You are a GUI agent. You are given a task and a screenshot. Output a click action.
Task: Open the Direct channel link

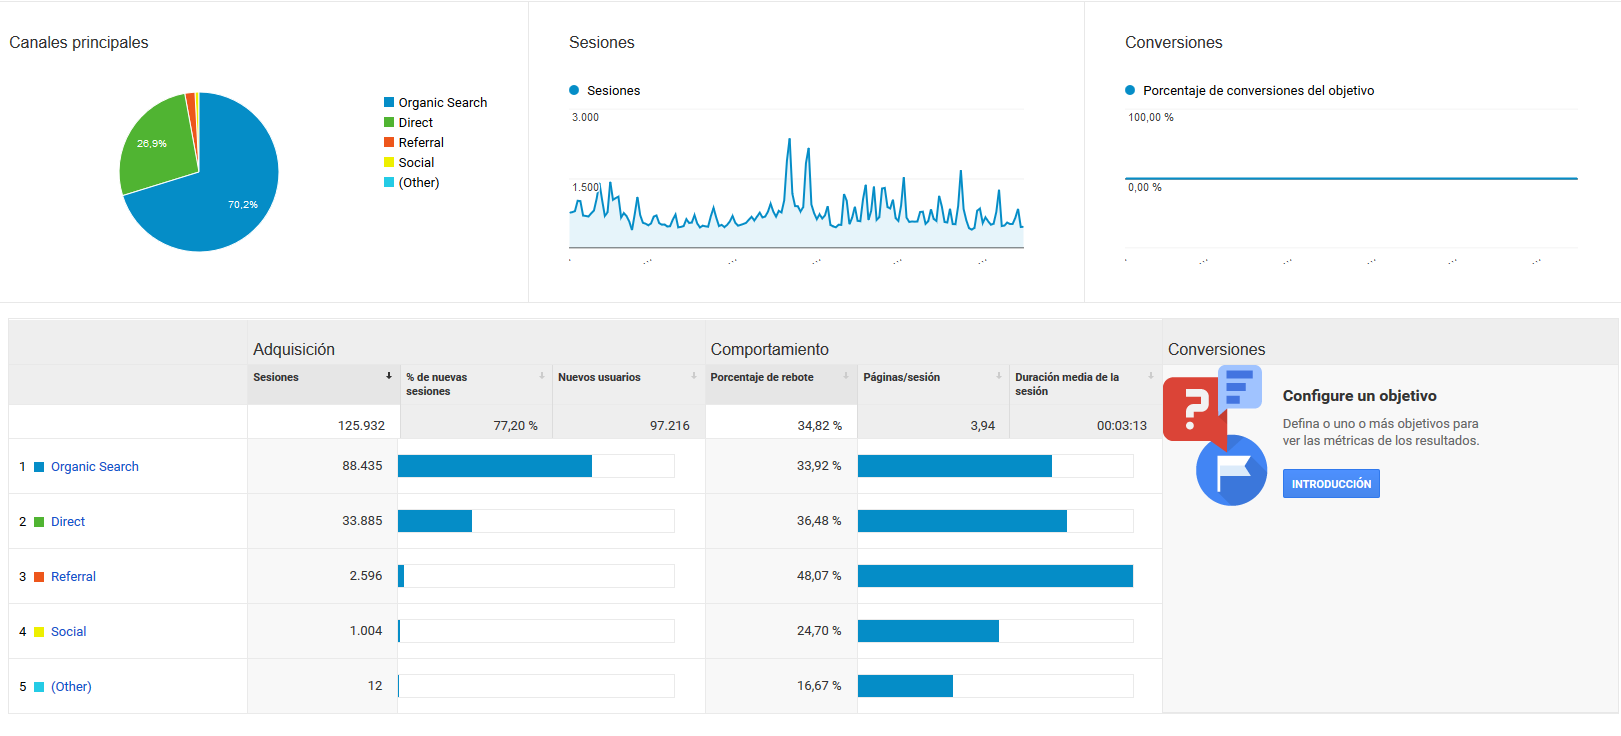tap(68, 522)
